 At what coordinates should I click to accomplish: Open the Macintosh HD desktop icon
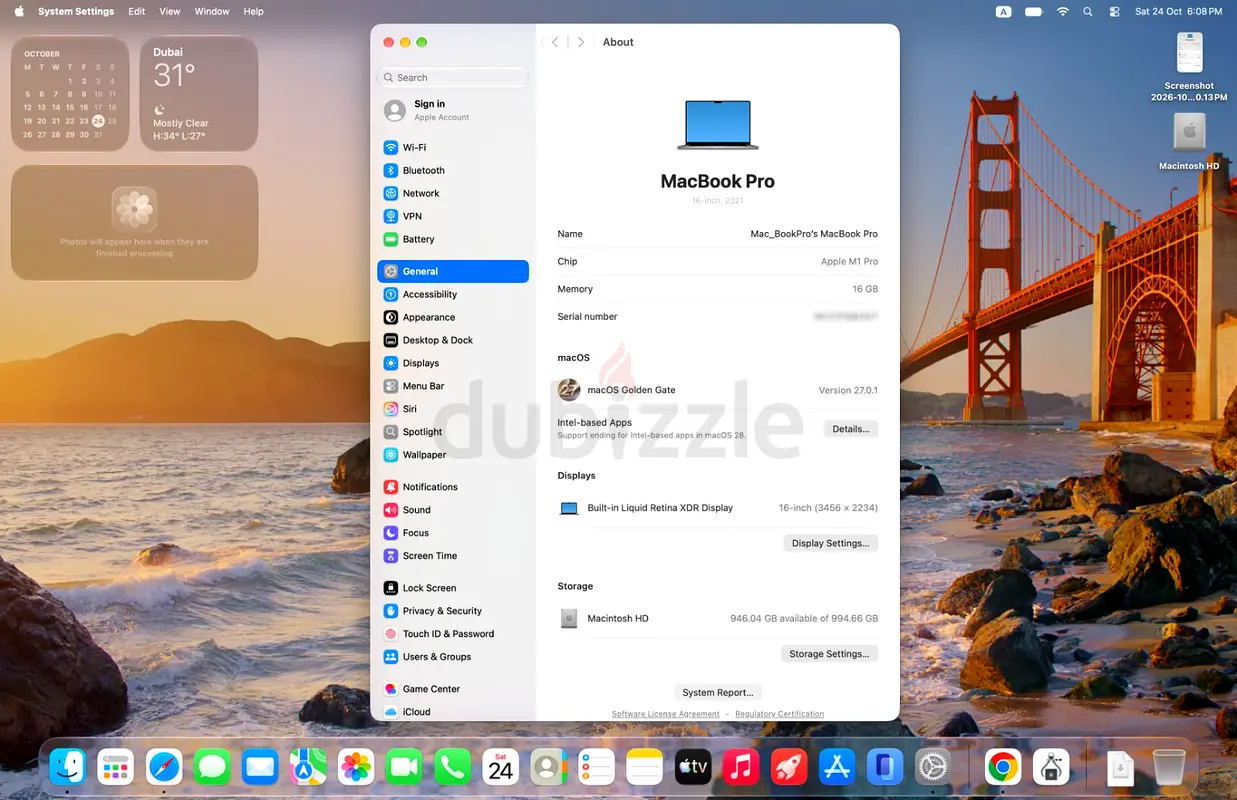[1189, 141]
